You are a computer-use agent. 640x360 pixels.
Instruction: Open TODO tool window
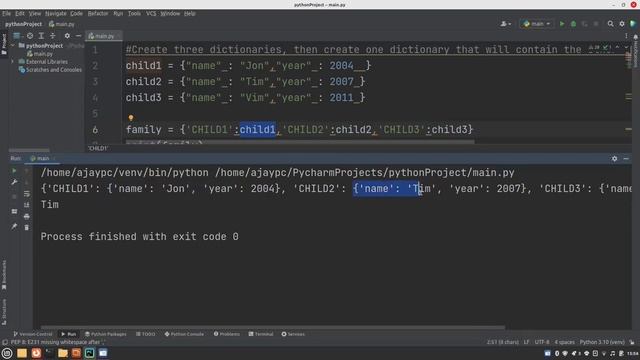[145, 334]
